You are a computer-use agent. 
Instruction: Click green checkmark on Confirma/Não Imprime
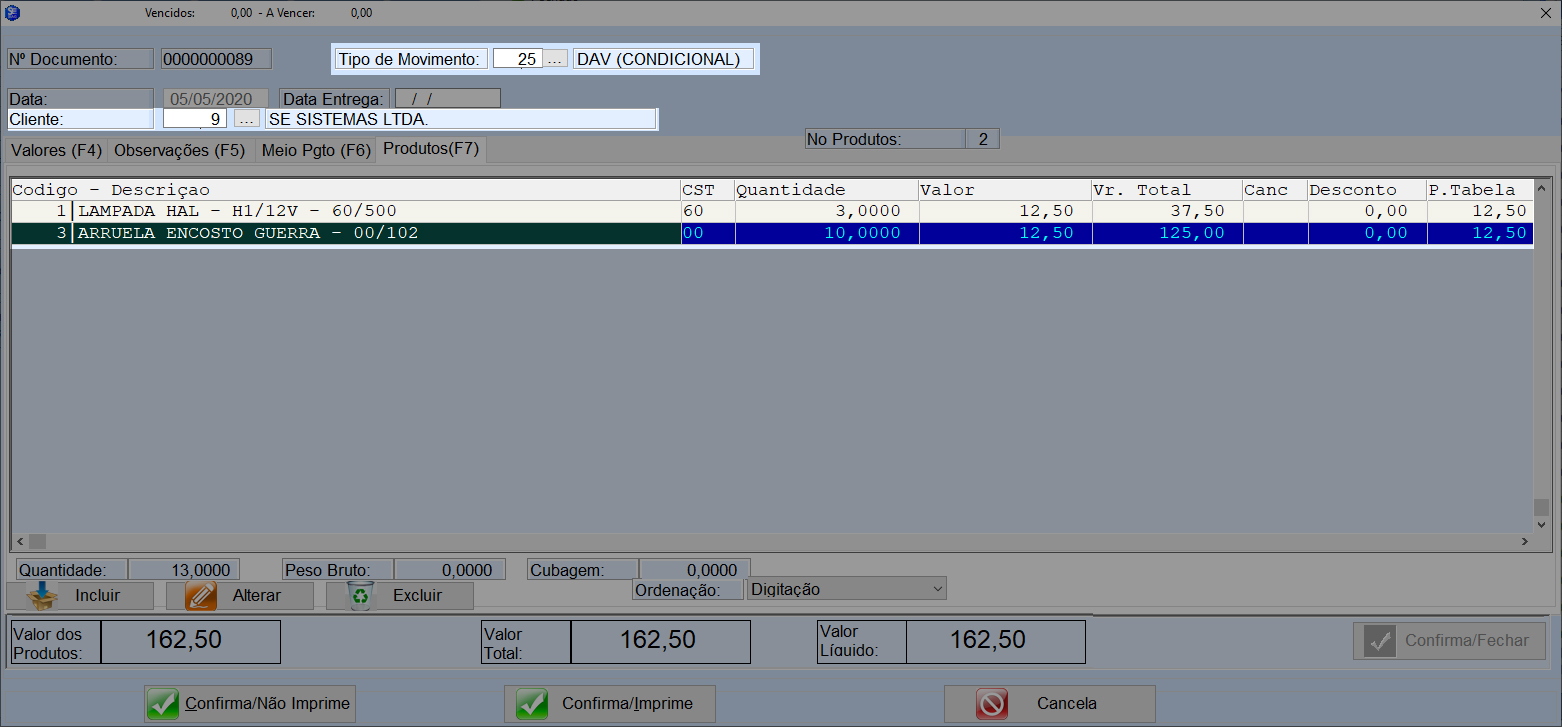(x=163, y=704)
